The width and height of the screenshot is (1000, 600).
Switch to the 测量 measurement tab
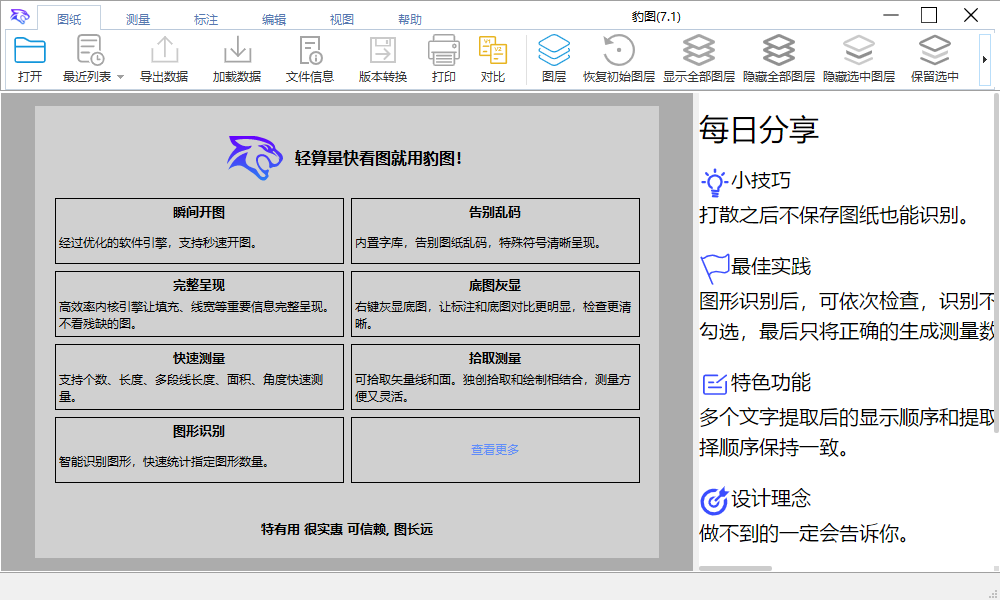[x=138, y=17]
